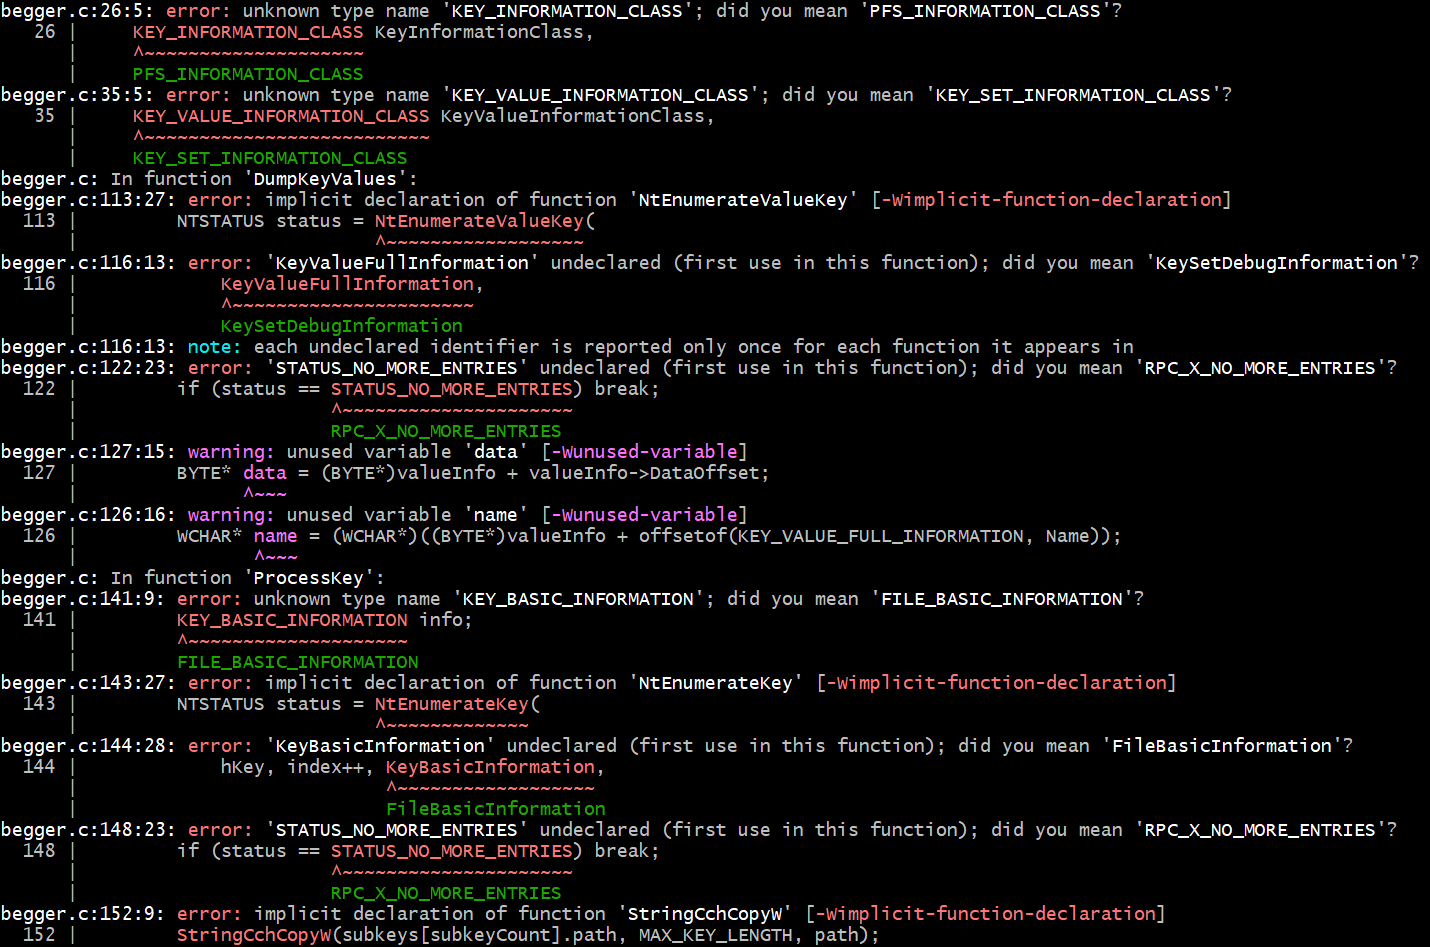Click magenta 'data' variable on line 127

265,473
